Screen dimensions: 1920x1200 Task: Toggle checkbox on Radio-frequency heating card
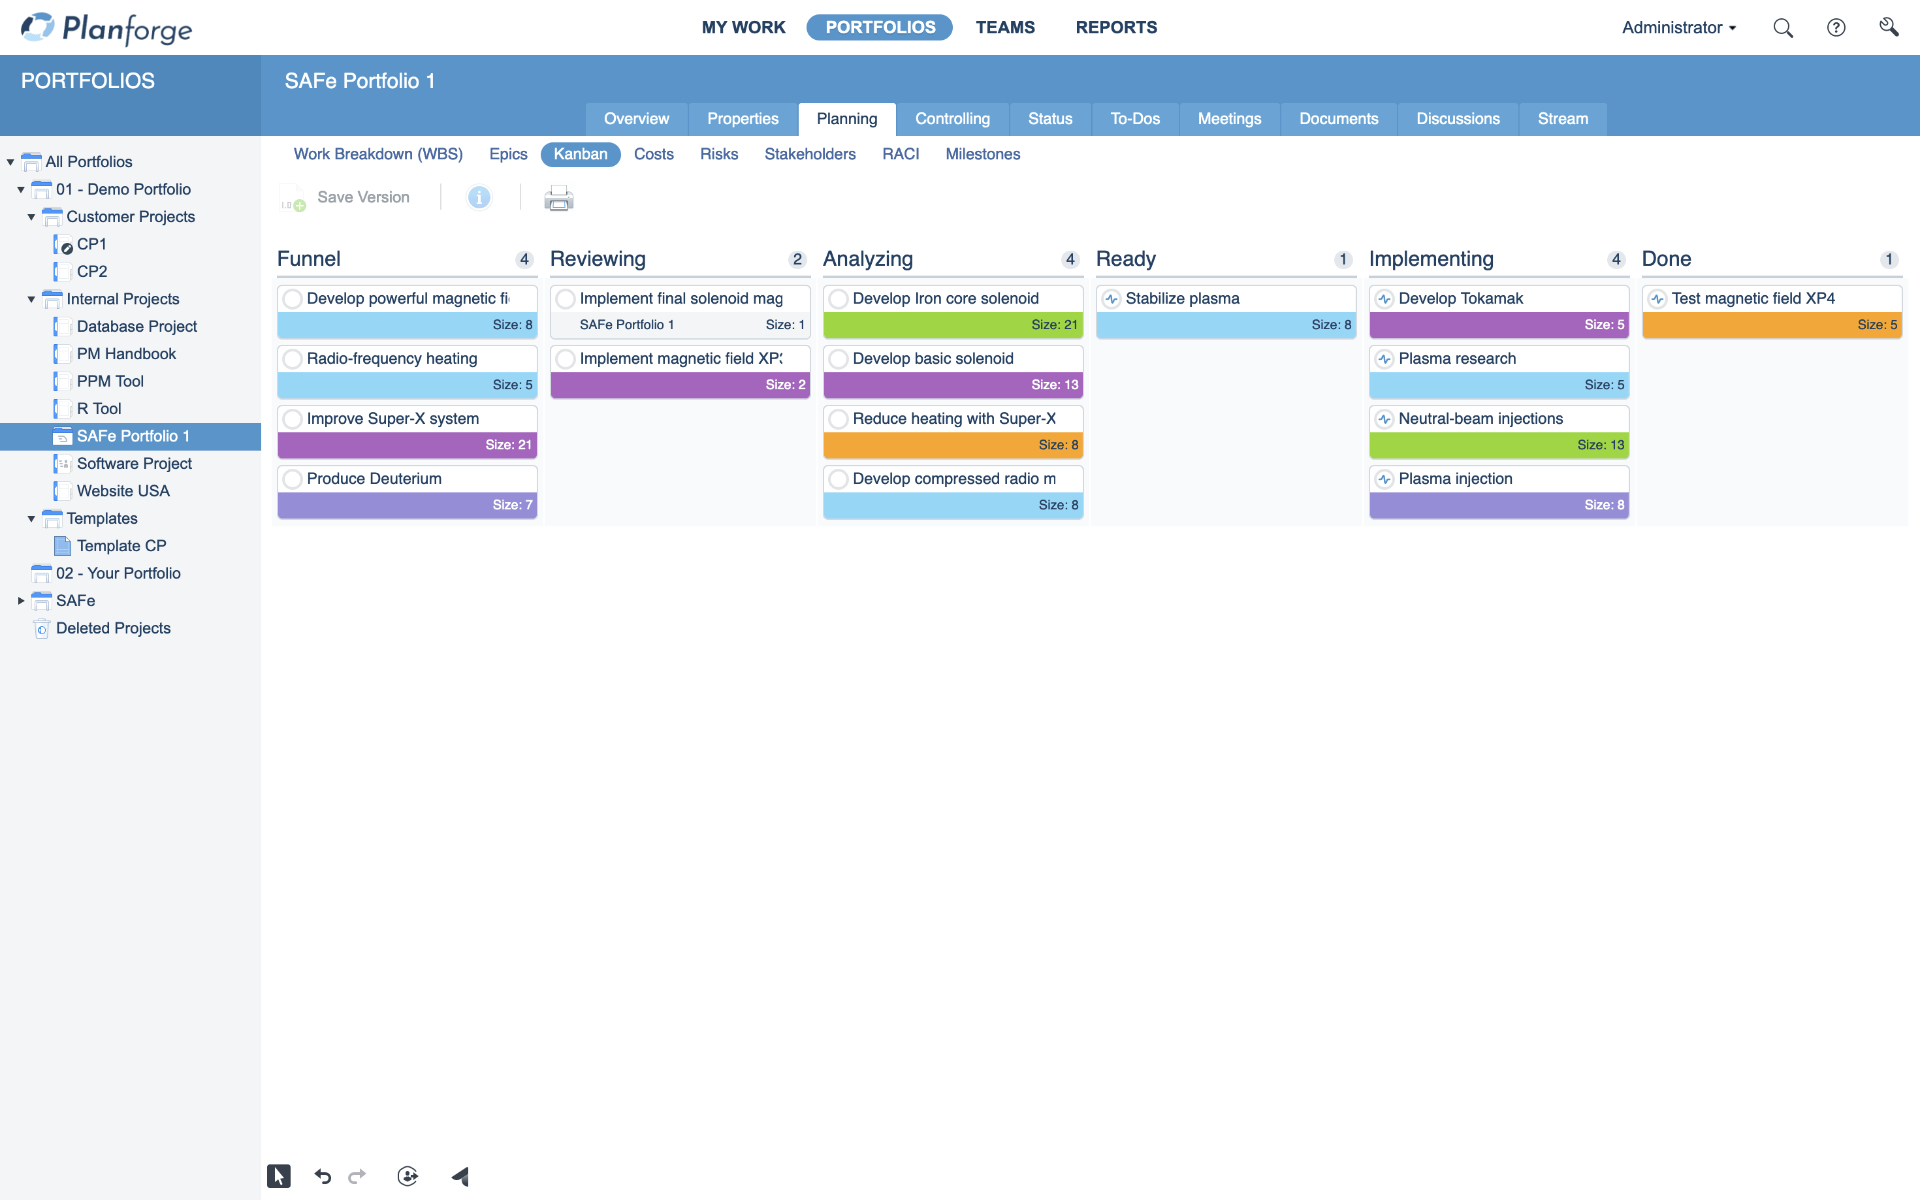click(x=292, y=358)
